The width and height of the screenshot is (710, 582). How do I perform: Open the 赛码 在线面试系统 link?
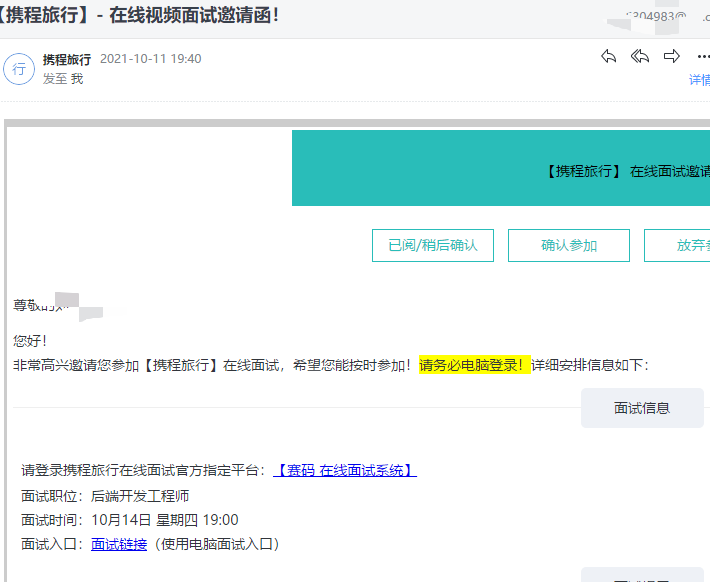pyautogui.click(x=345, y=471)
